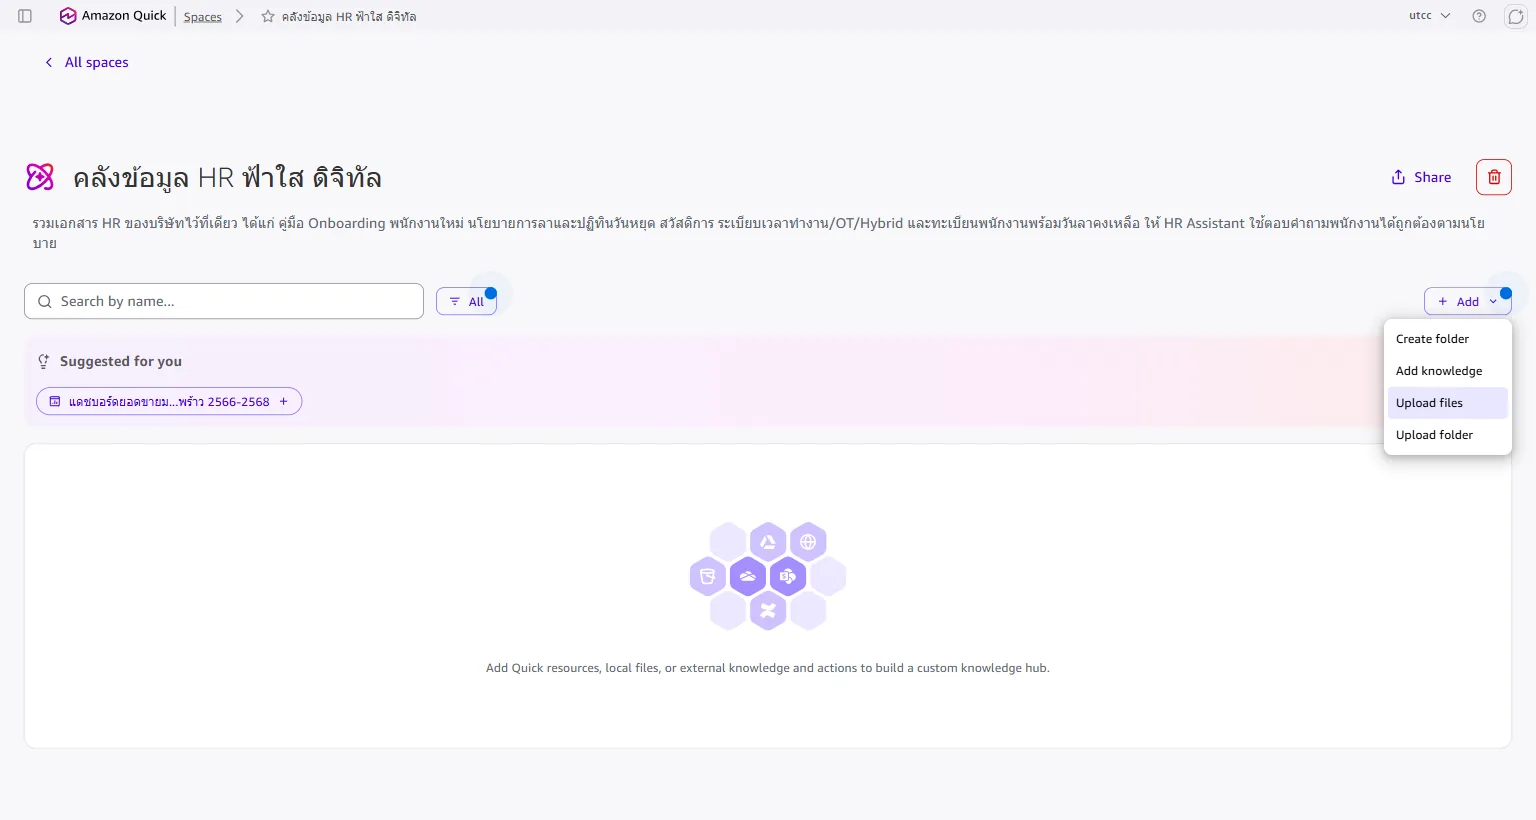Open the chat icon in the top-right corner
The image size is (1536, 820).
1516,16
